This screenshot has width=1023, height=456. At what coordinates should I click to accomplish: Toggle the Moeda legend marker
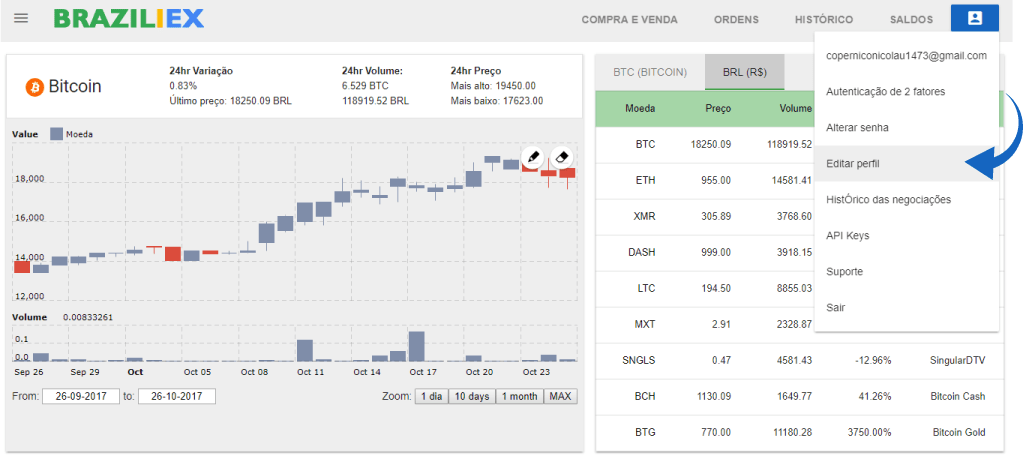56,133
